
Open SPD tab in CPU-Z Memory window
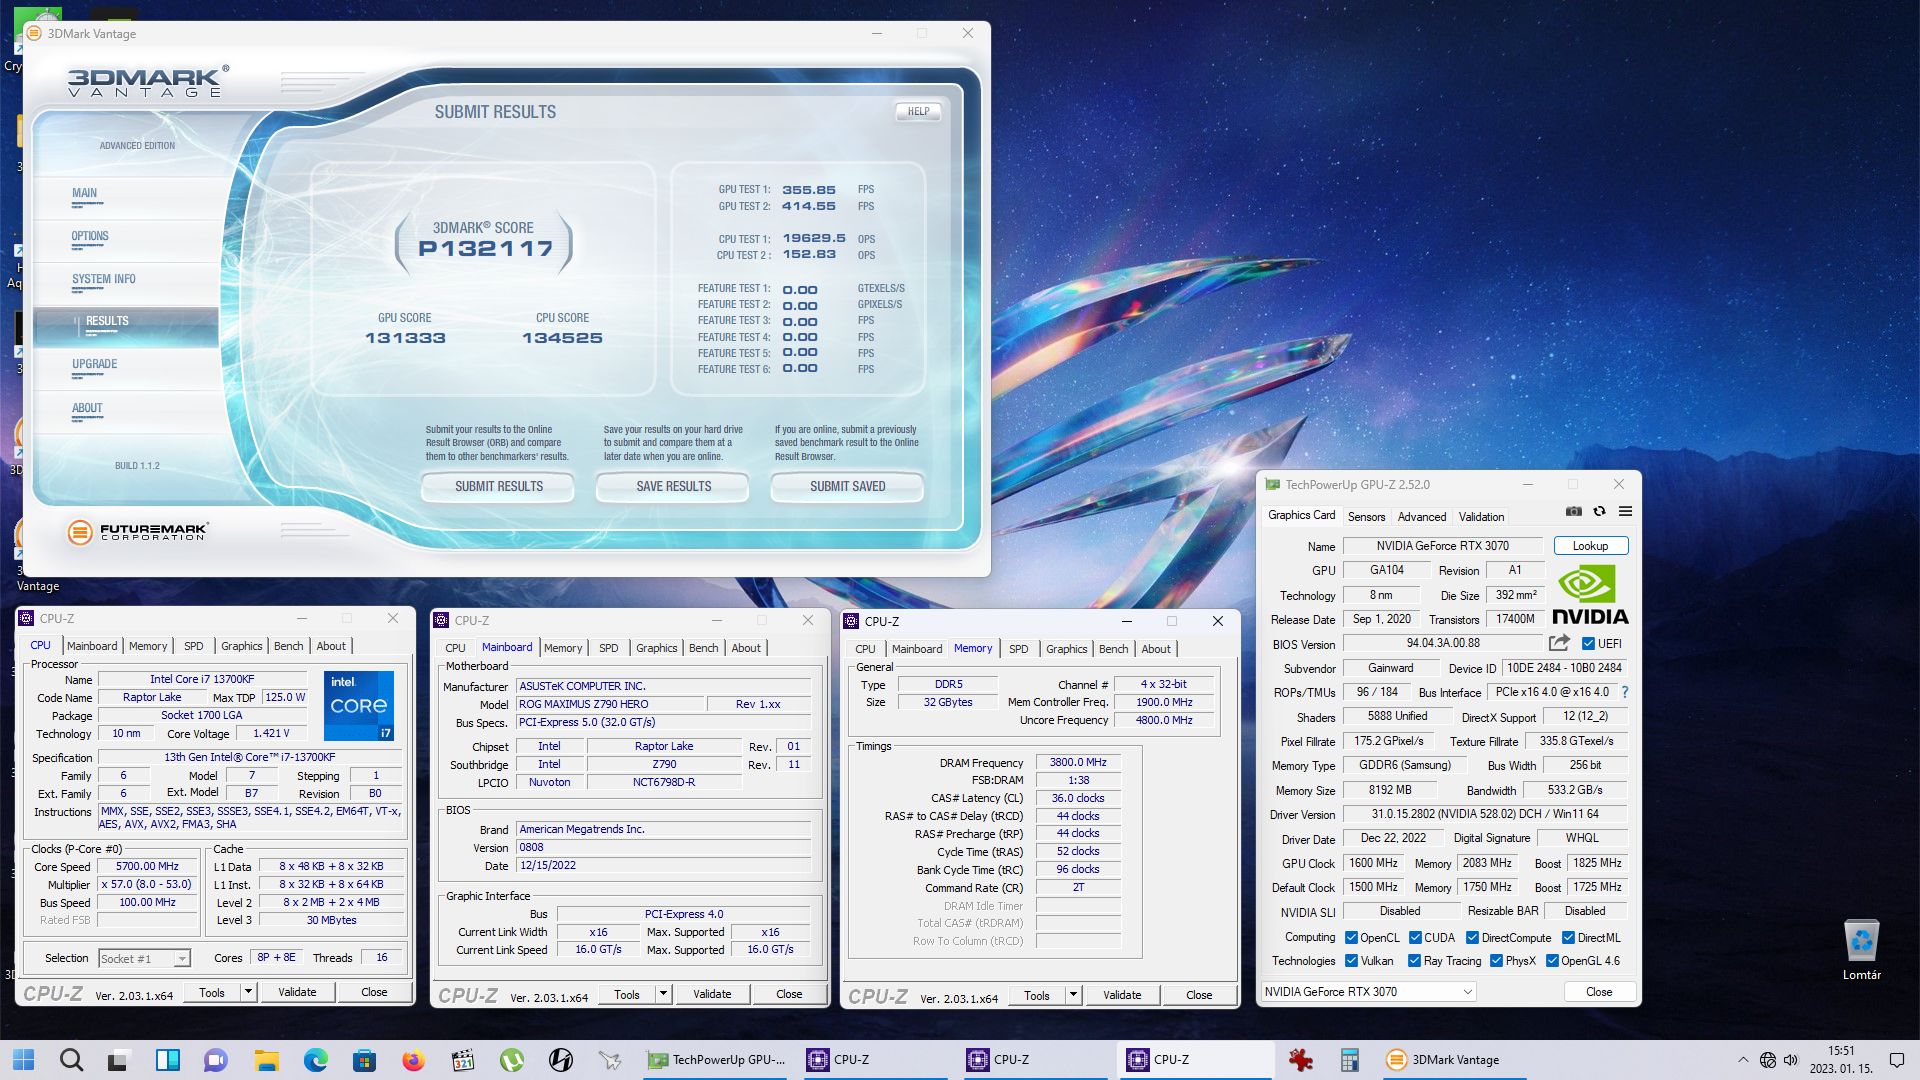(x=1018, y=649)
